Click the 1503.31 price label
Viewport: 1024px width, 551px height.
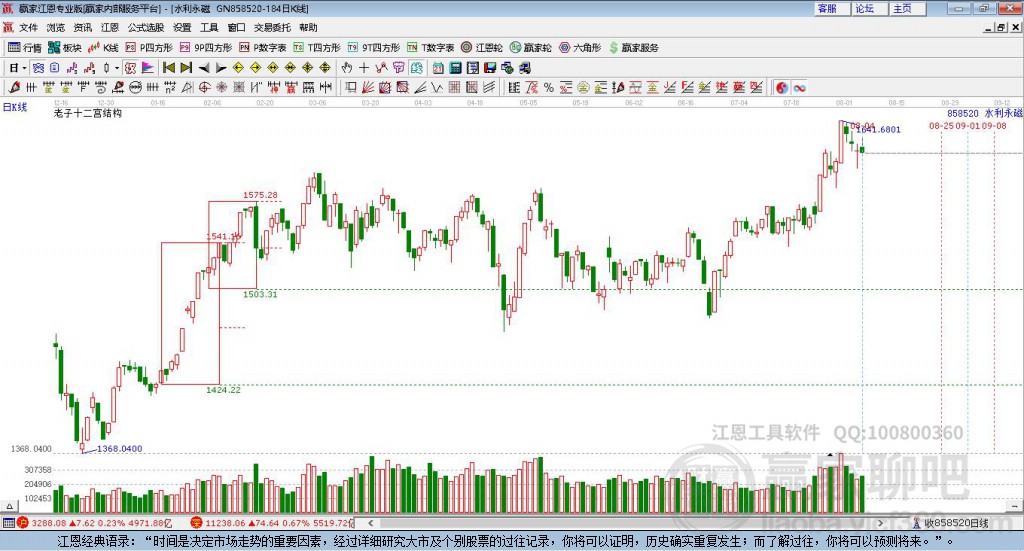tap(260, 294)
